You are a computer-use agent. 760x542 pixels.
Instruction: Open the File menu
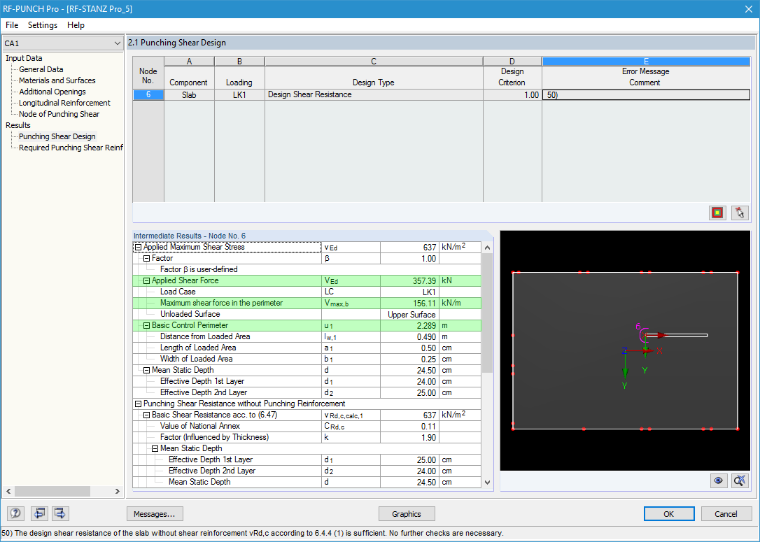click(12, 25)
